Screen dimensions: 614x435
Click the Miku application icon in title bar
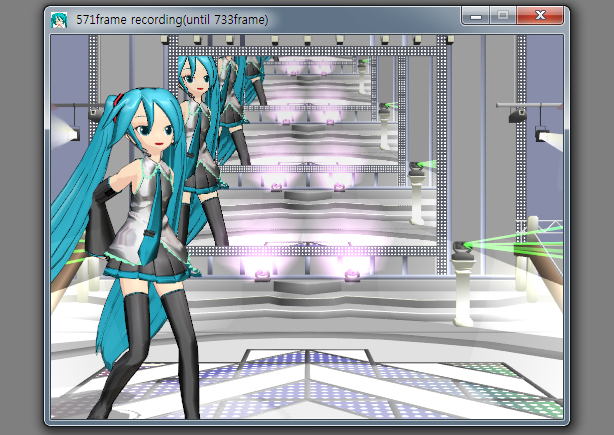click(59, 20)
